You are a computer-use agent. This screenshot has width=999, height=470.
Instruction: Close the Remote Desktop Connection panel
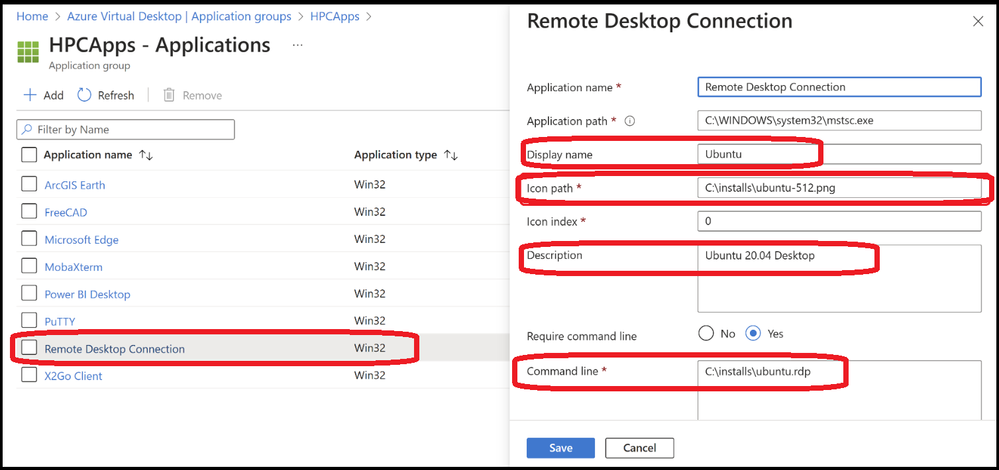(x=978, y=22)
